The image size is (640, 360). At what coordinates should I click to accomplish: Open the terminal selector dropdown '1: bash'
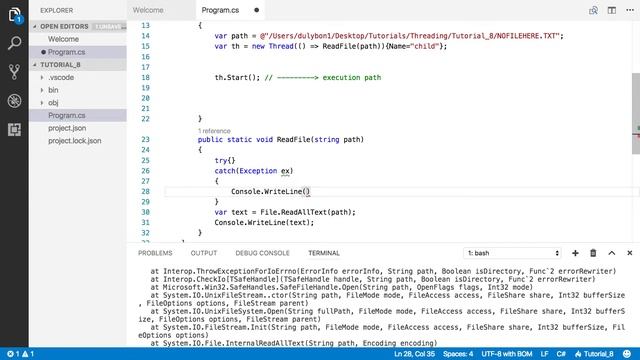512,253
